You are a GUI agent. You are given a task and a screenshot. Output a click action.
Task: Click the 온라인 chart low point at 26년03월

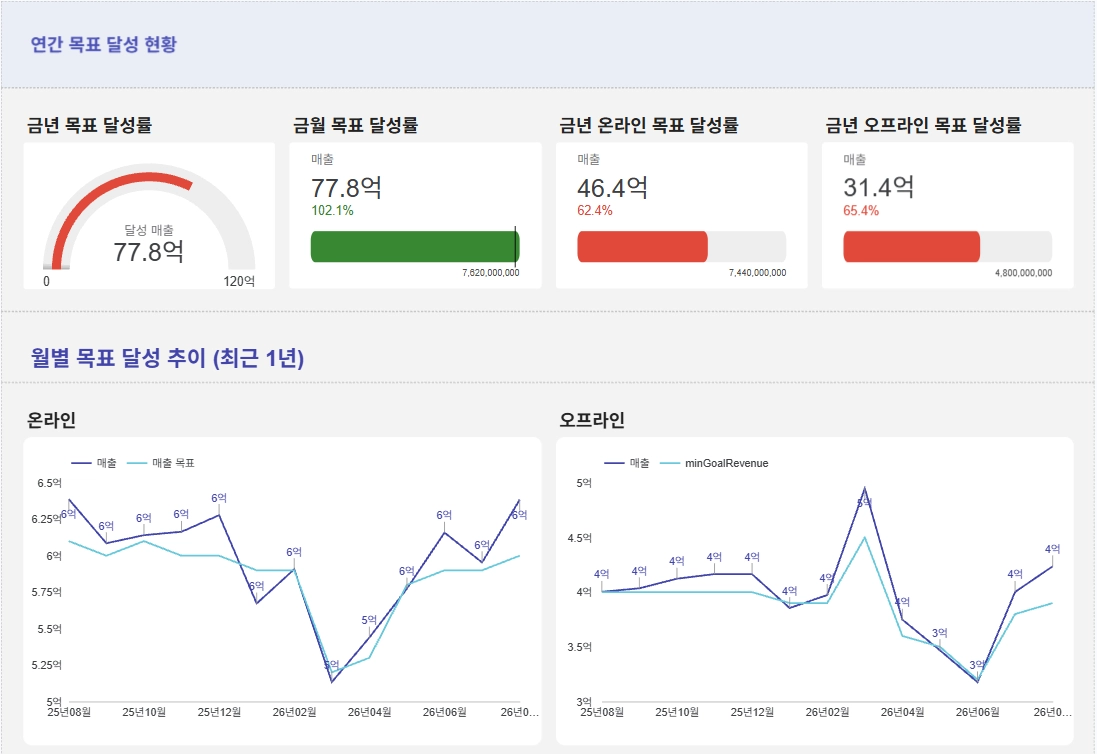332,682
